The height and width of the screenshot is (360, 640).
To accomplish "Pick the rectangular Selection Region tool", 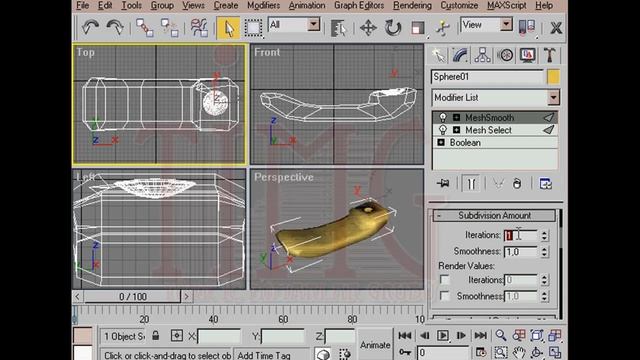I will [253, 28].
